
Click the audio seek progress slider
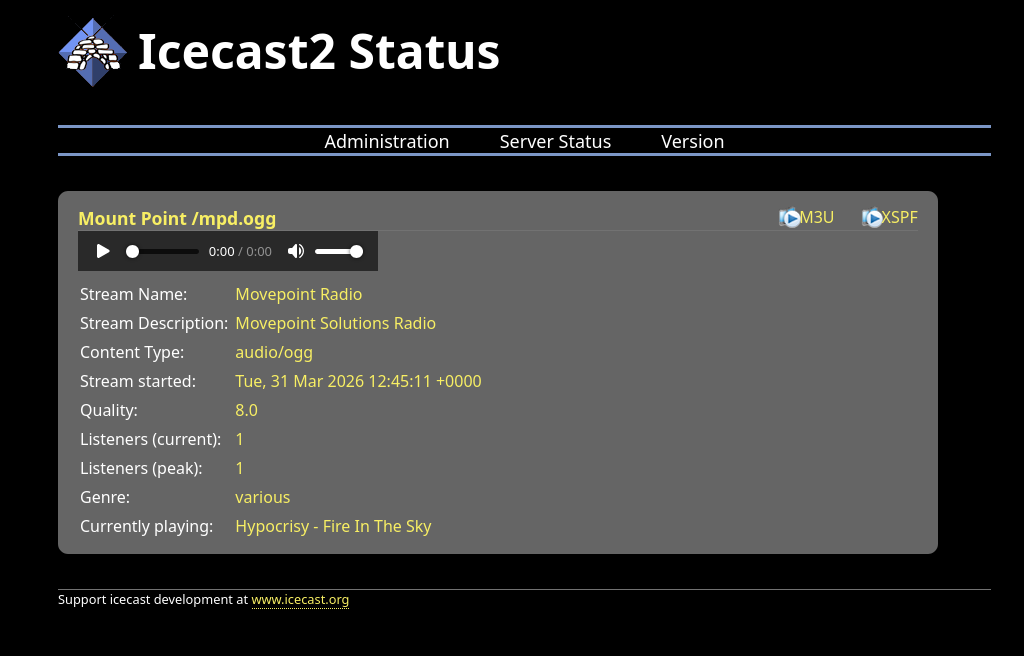point(163,252)
